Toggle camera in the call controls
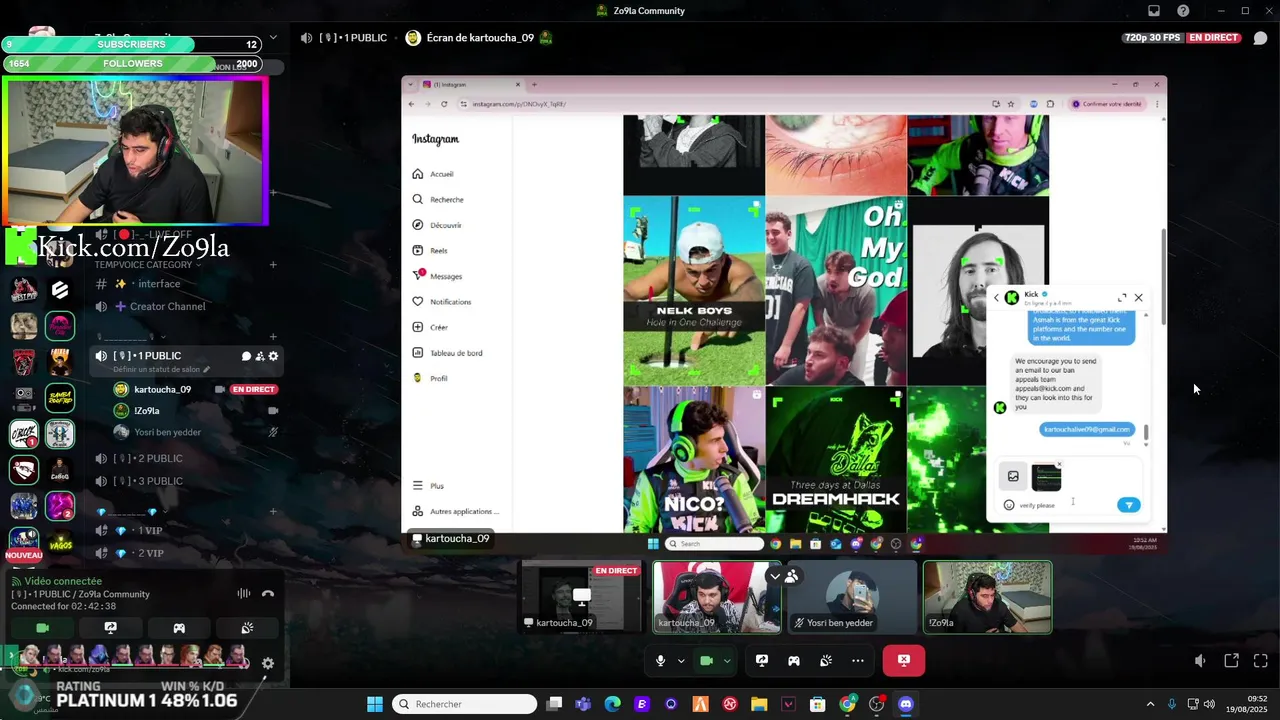The height and width of the screenshot is (720, 1280). (706, 661)
